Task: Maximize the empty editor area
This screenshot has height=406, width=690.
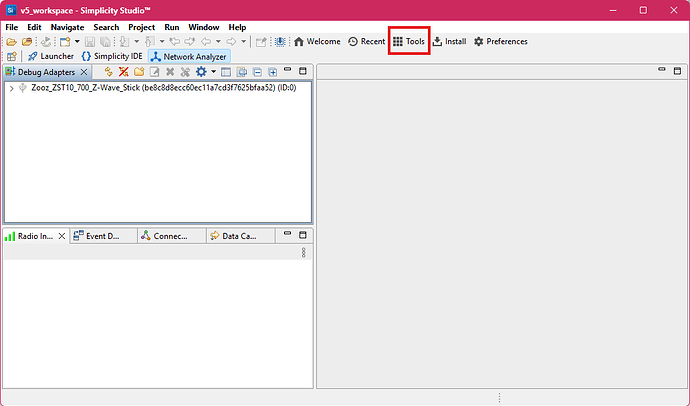Action: (x=677, y=71)
